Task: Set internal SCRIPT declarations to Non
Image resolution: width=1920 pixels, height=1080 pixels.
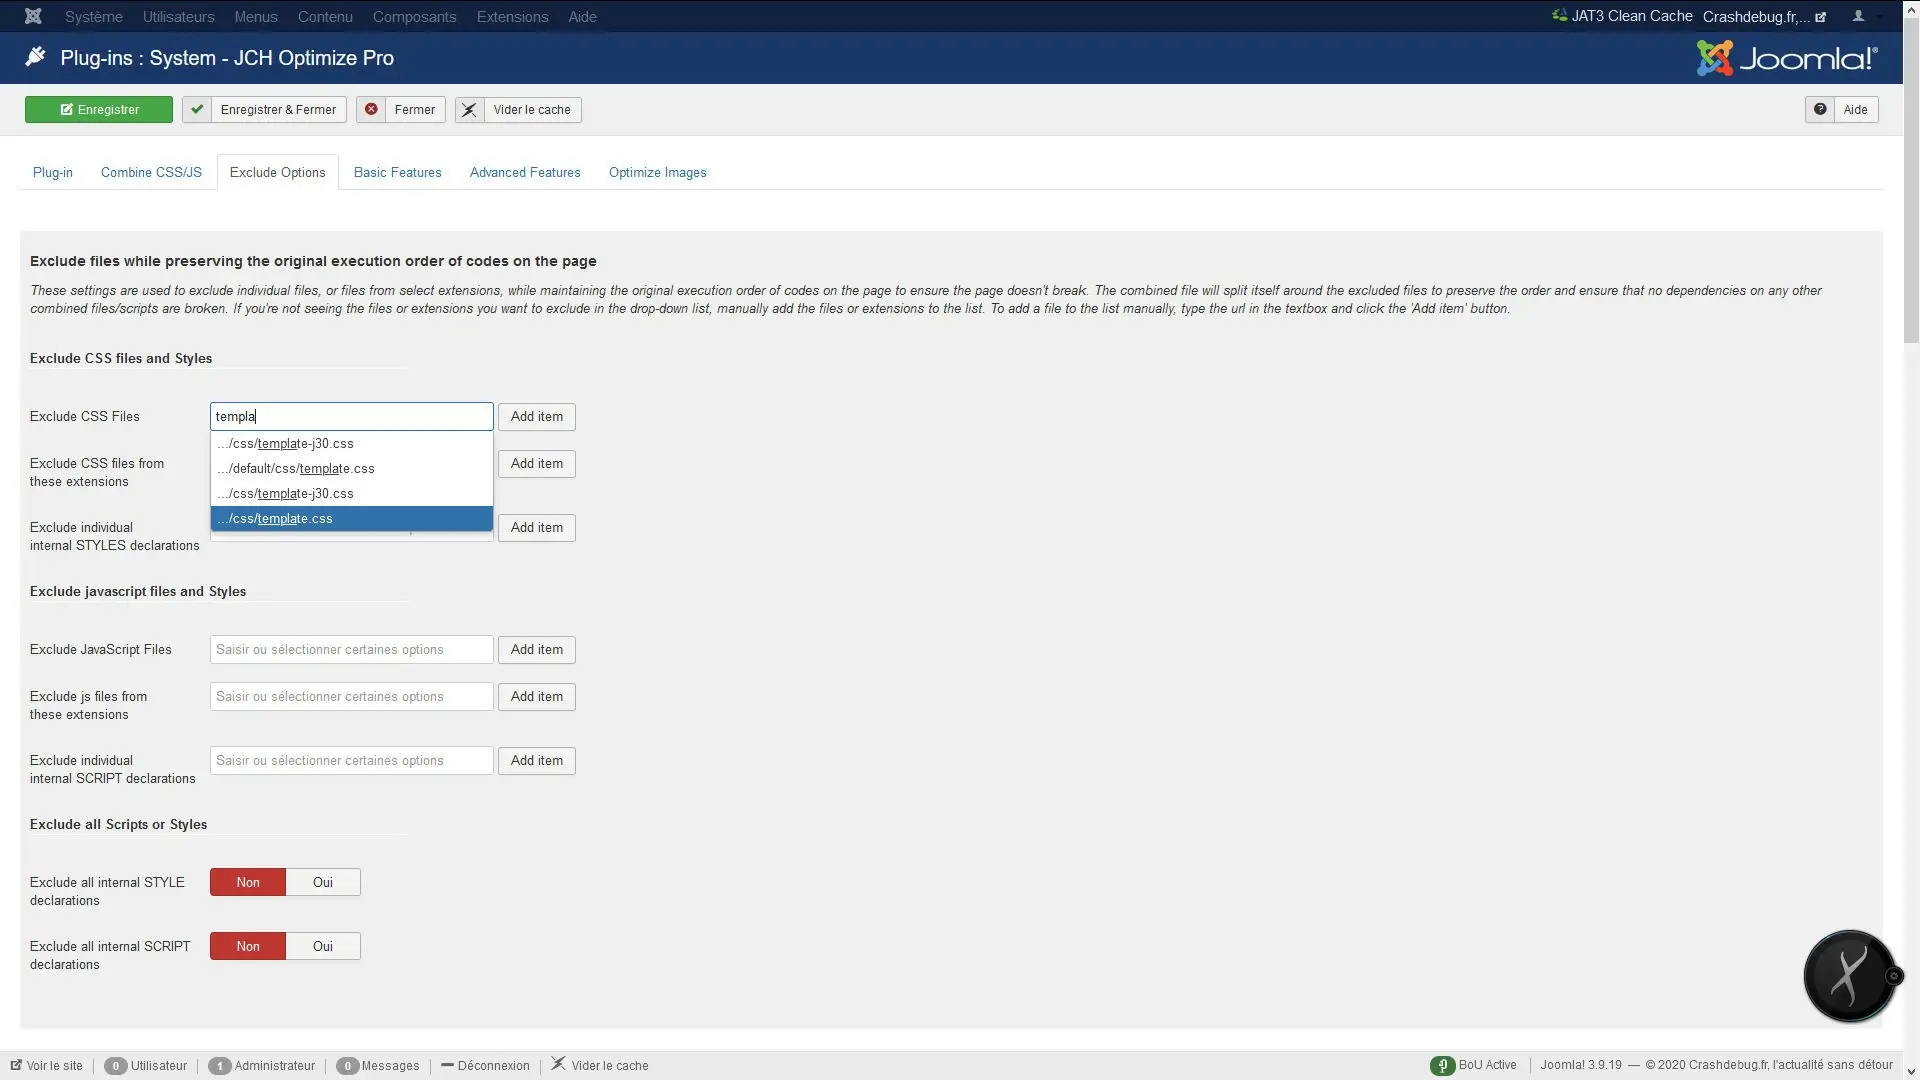Action: click(x=248, y=946)
